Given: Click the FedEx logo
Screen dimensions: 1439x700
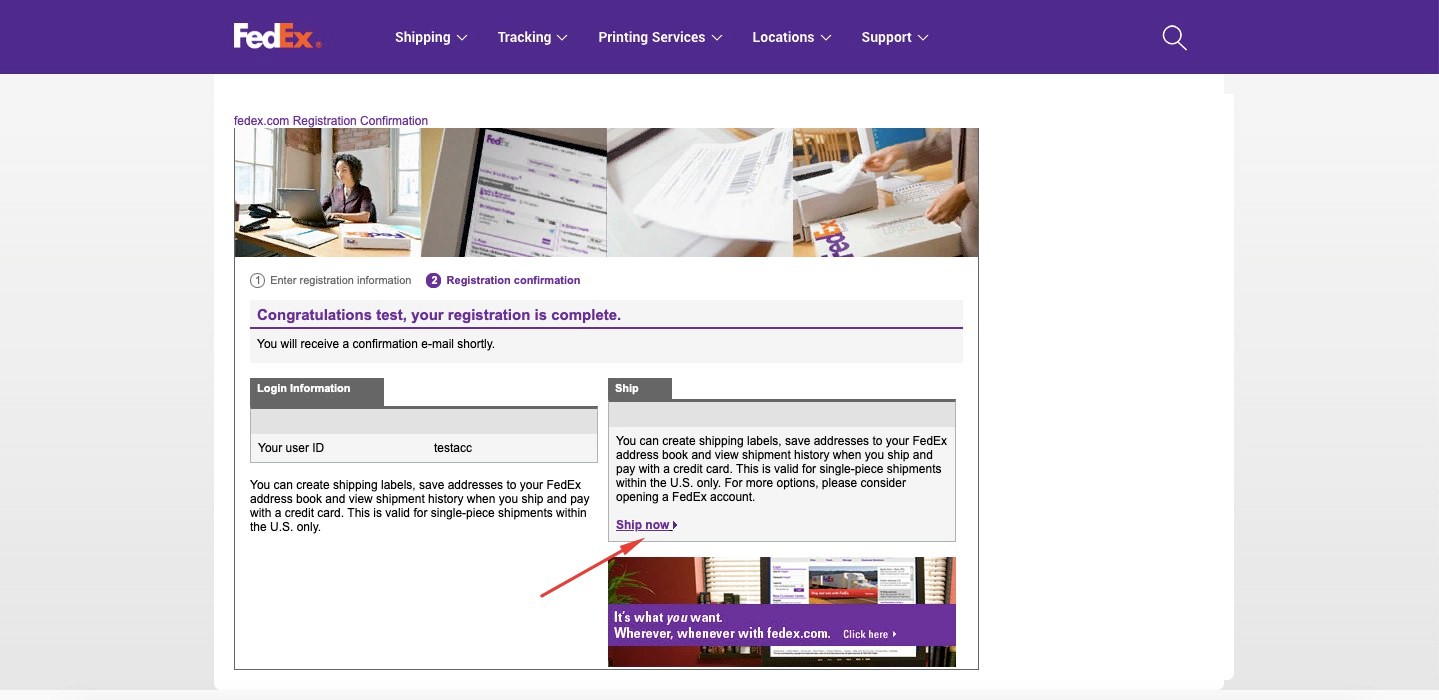Looking at the screenshot, I should pyautogui.click(x=277, y=37).
